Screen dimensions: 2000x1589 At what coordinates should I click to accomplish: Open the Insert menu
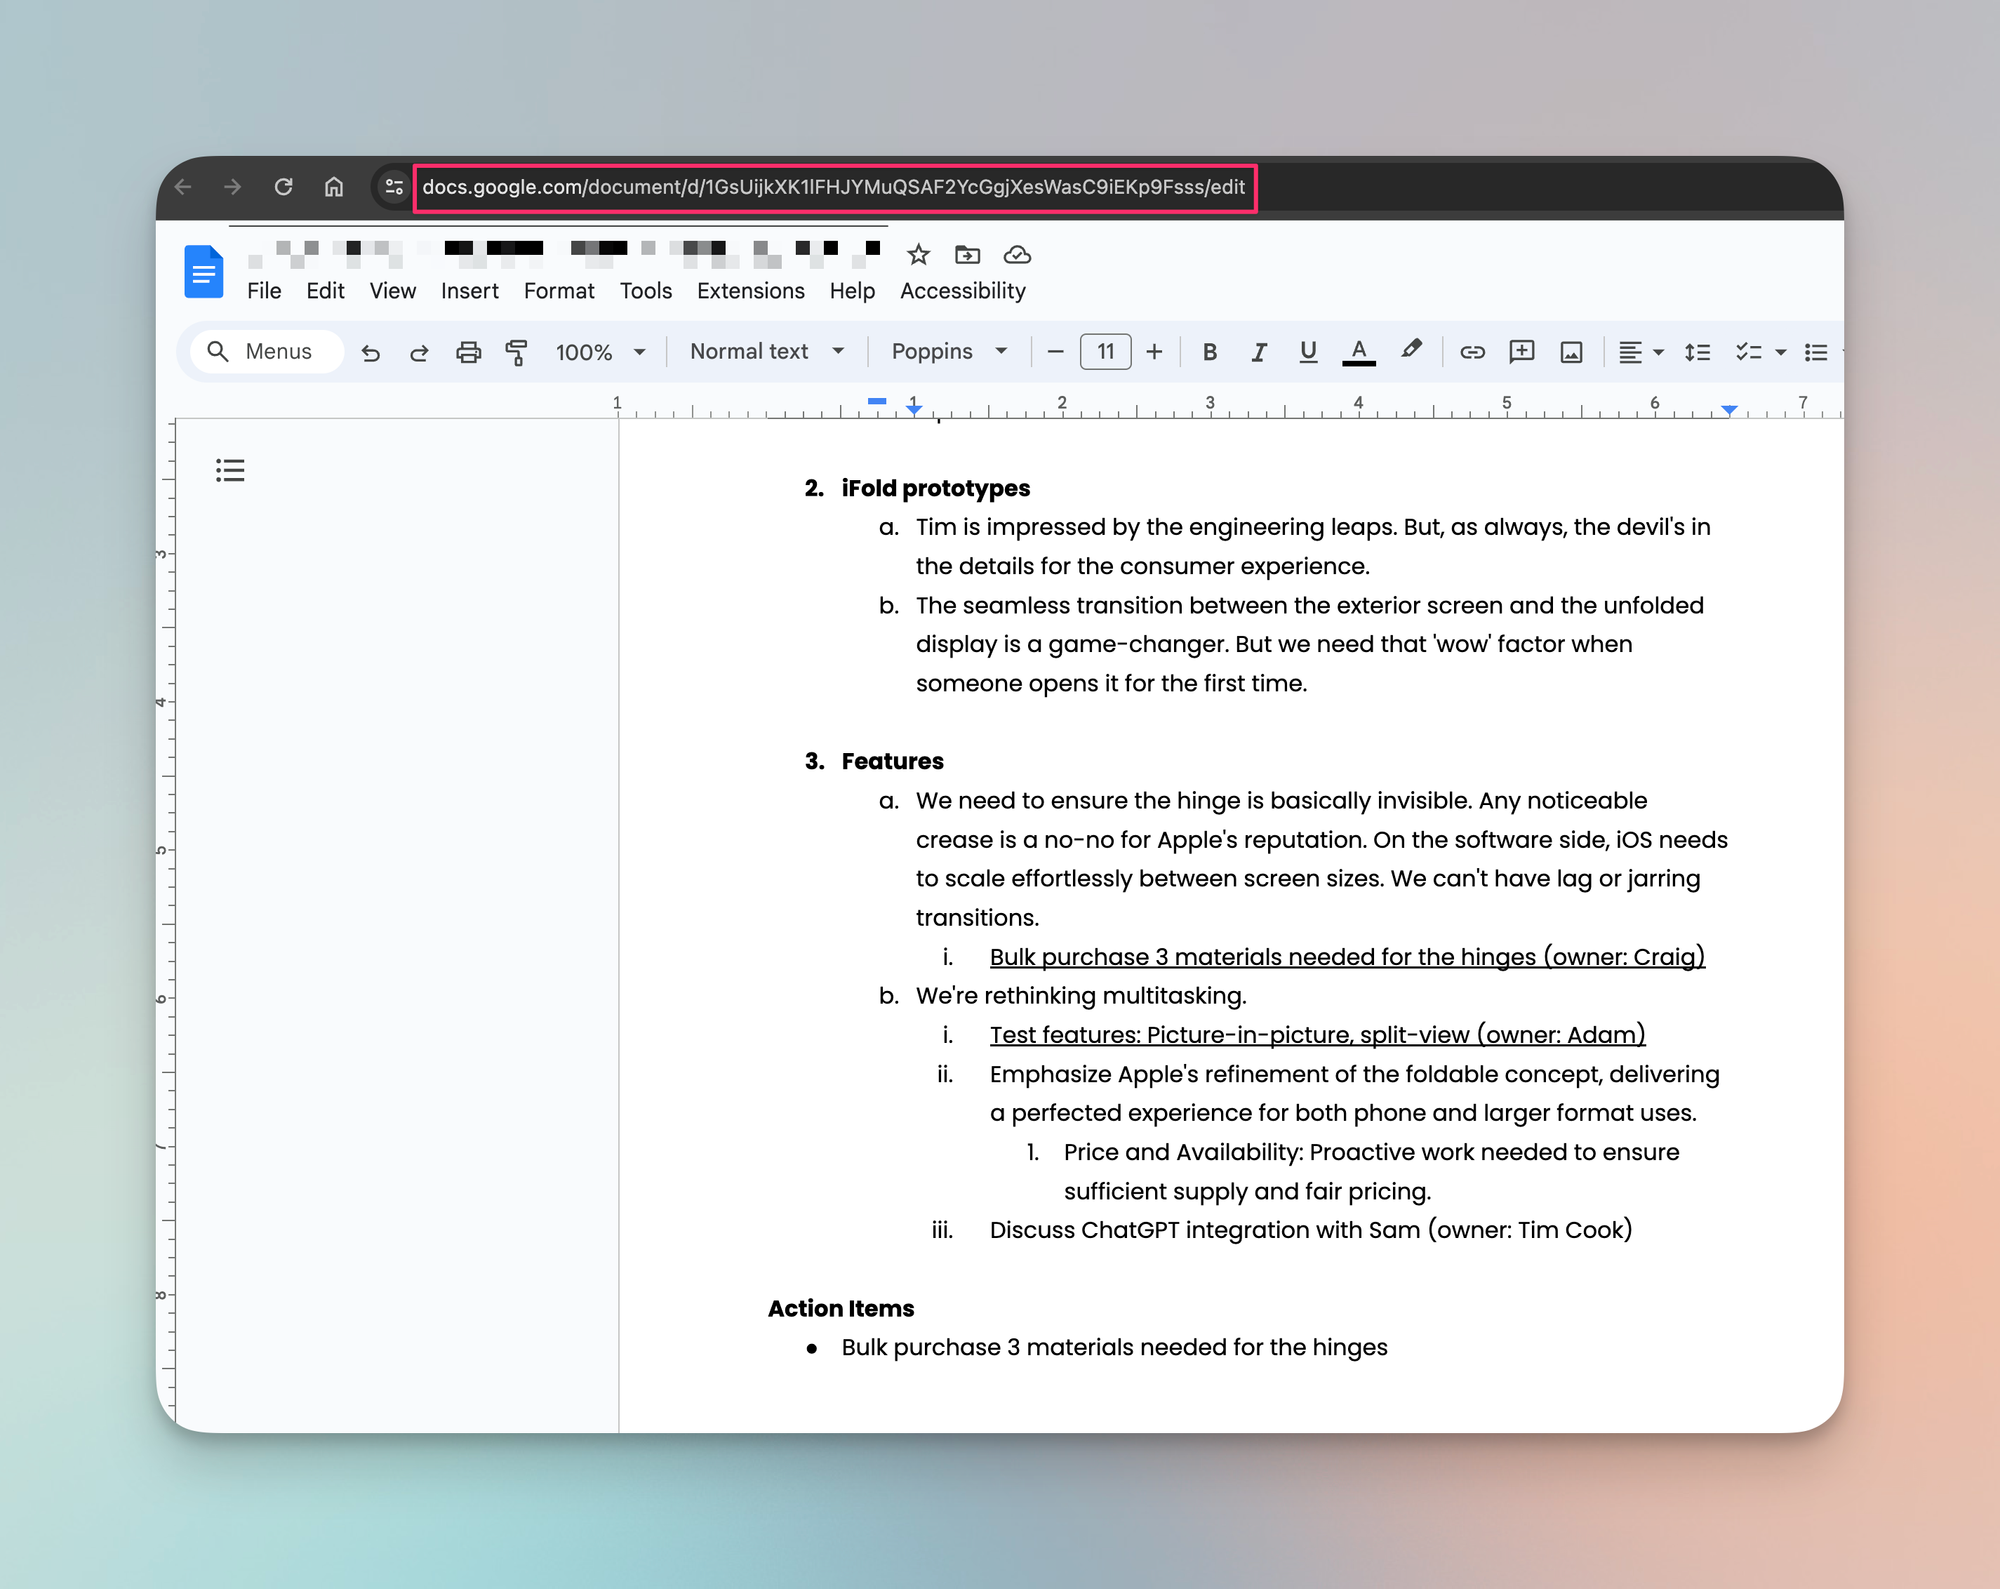click(x=469, y=291)
